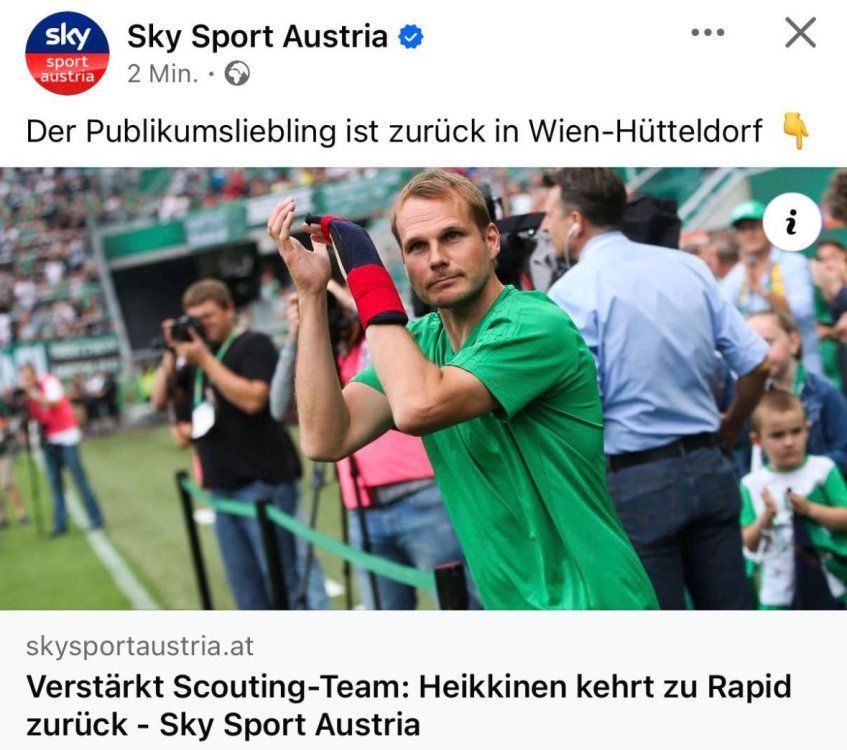Dismiss the post with the X icon
Viewport: 847px width, 750px height.
800,32
